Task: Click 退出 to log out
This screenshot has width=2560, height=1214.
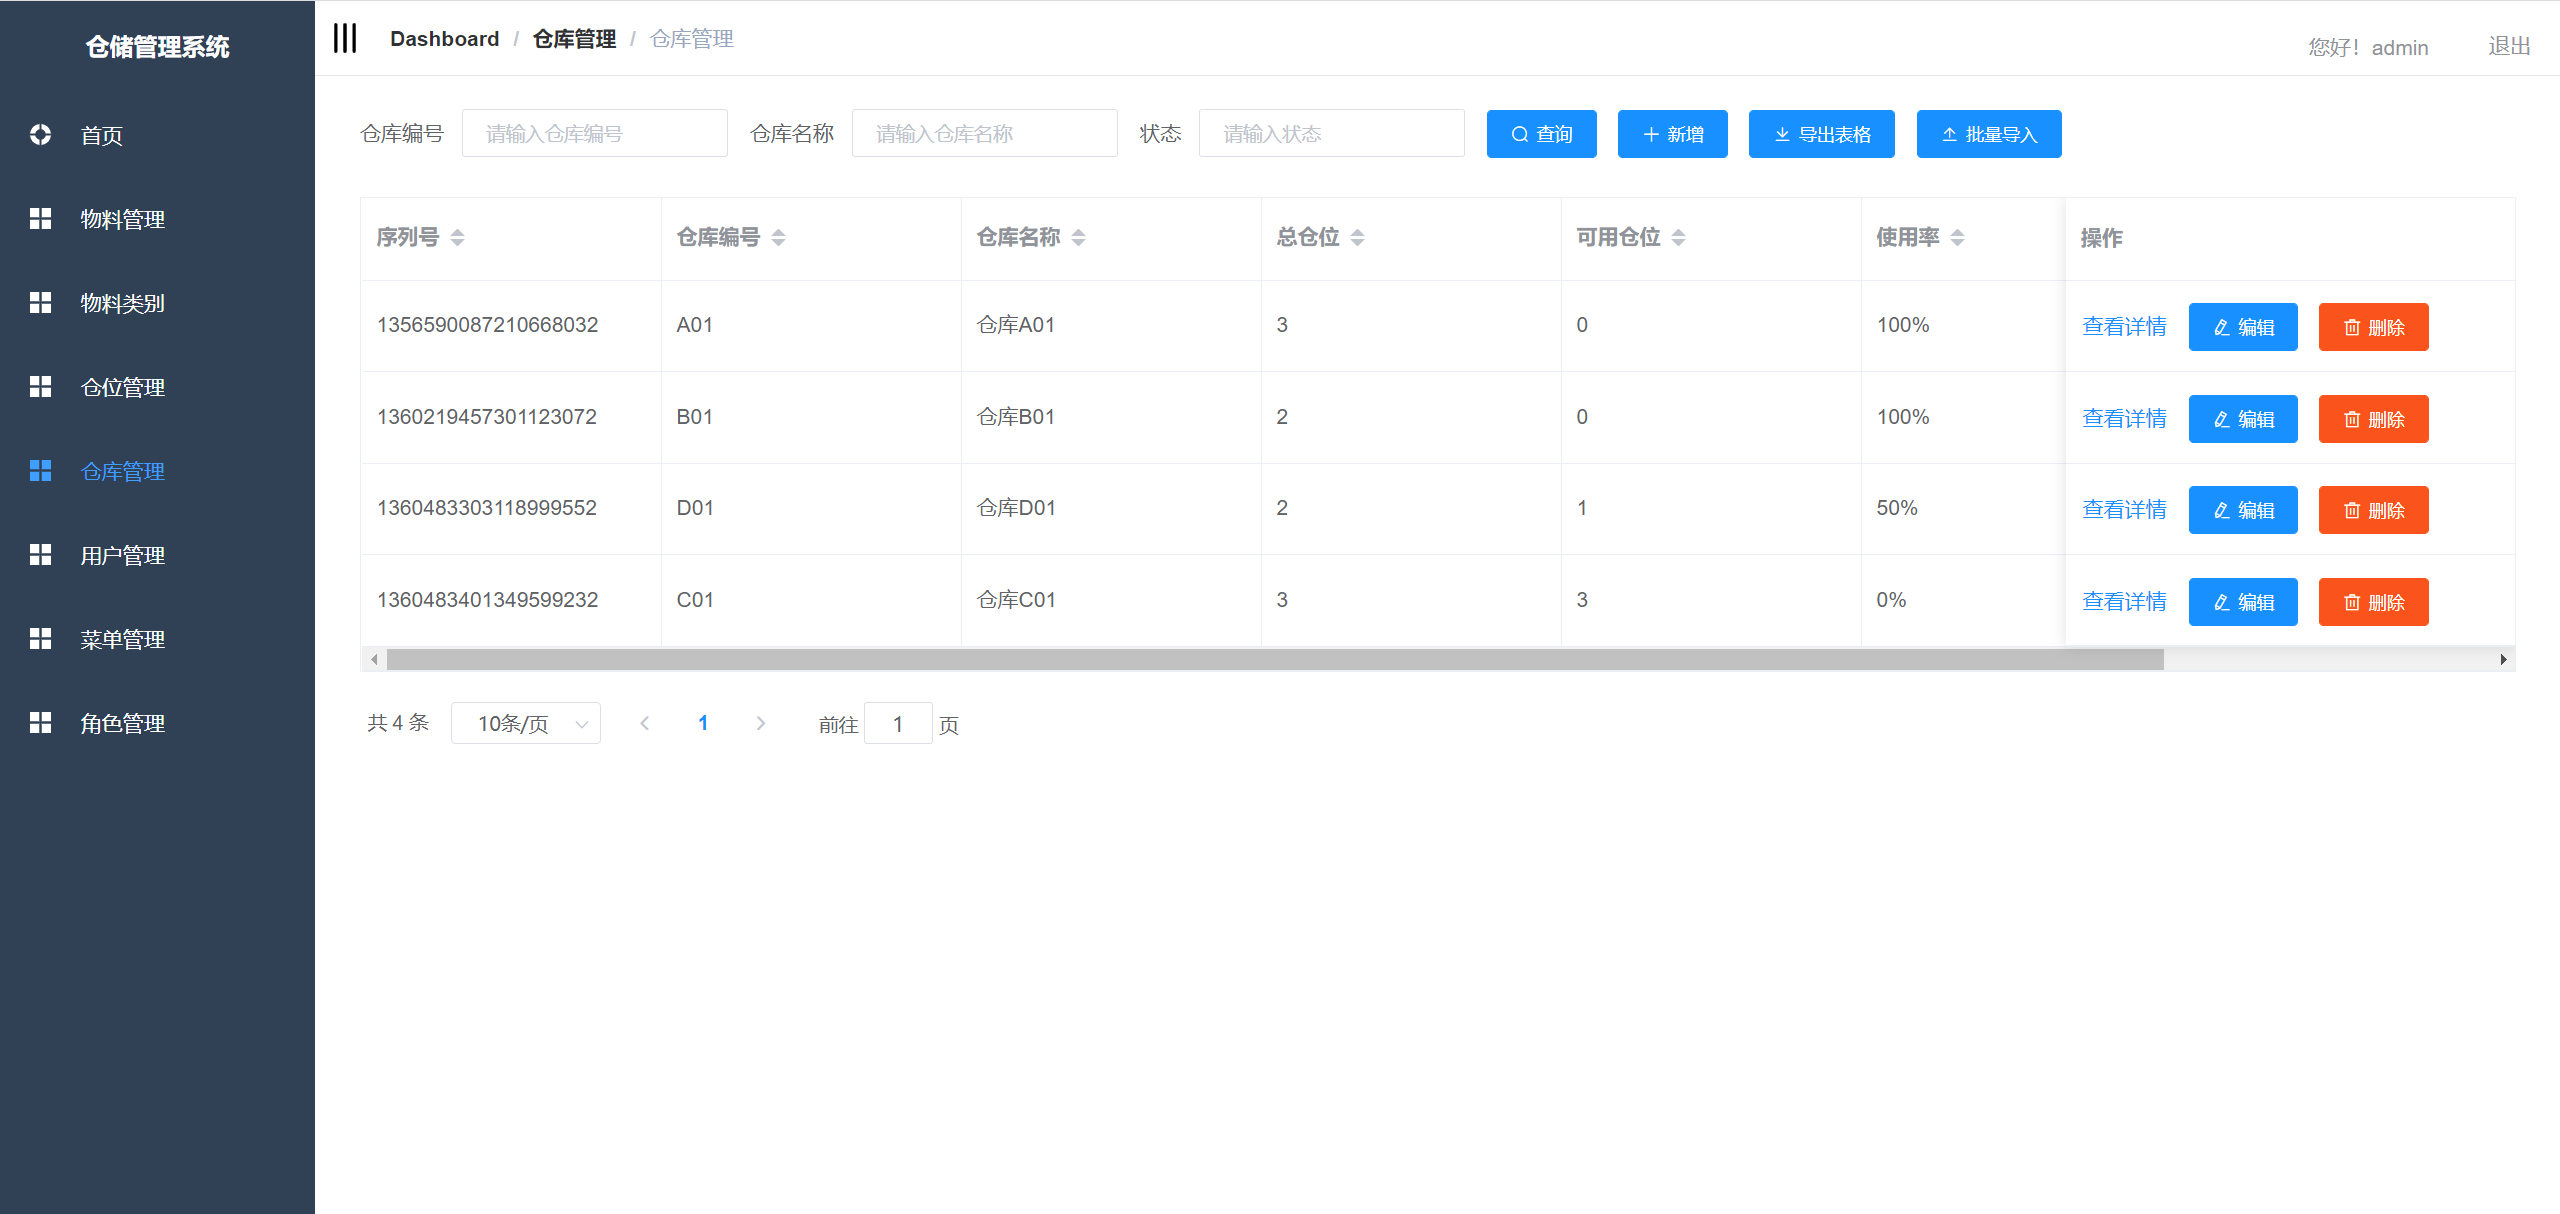Action: (x=2509, y=46)
